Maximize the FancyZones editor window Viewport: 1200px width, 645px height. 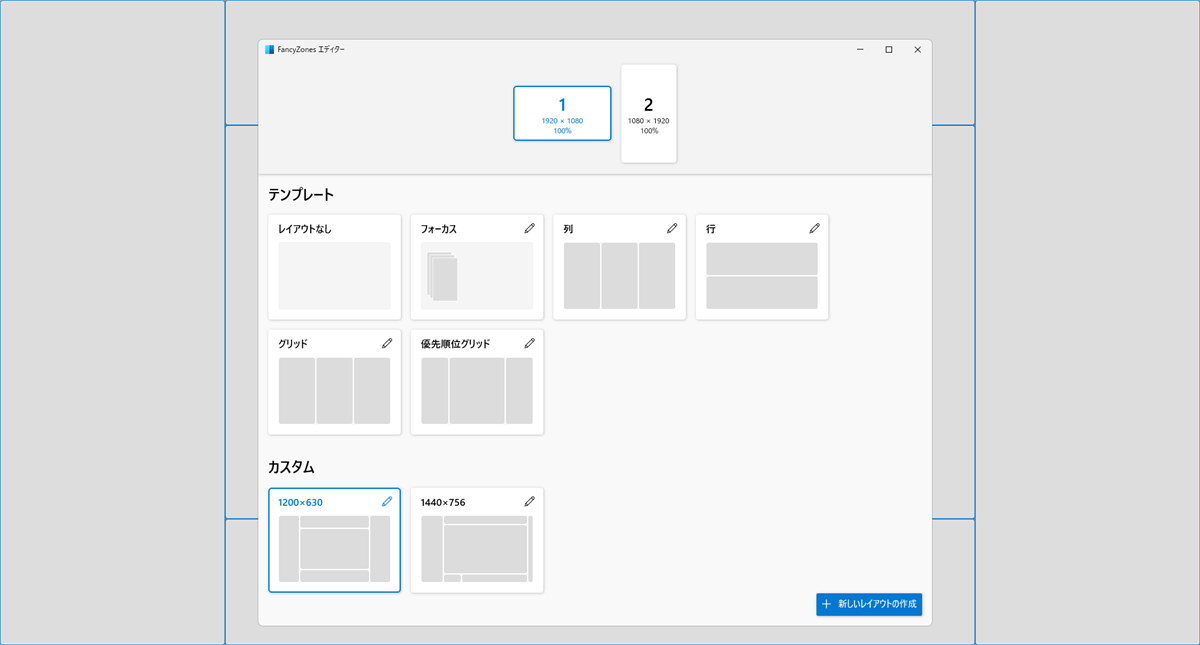coord(888,49)
